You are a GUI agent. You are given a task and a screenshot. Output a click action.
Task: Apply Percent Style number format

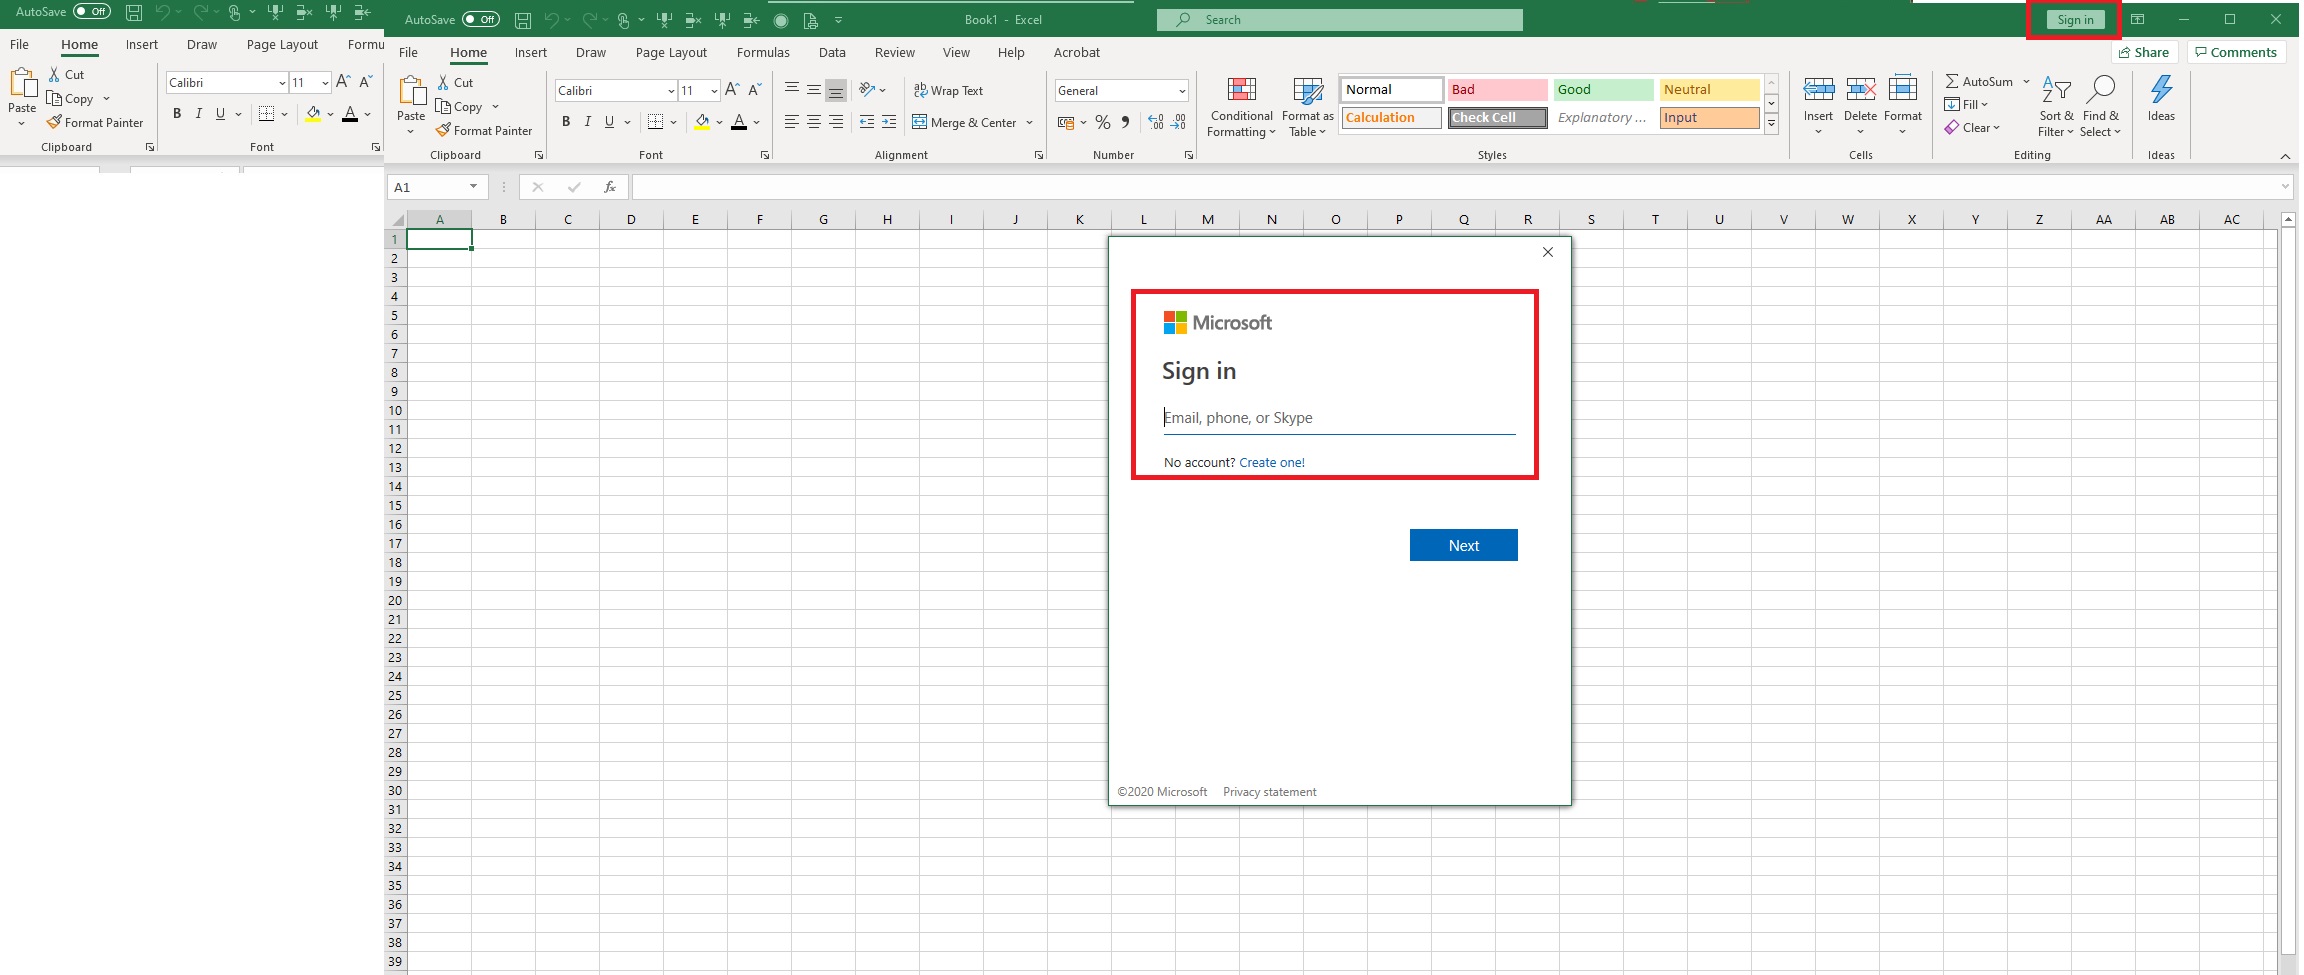point(1103,122)
